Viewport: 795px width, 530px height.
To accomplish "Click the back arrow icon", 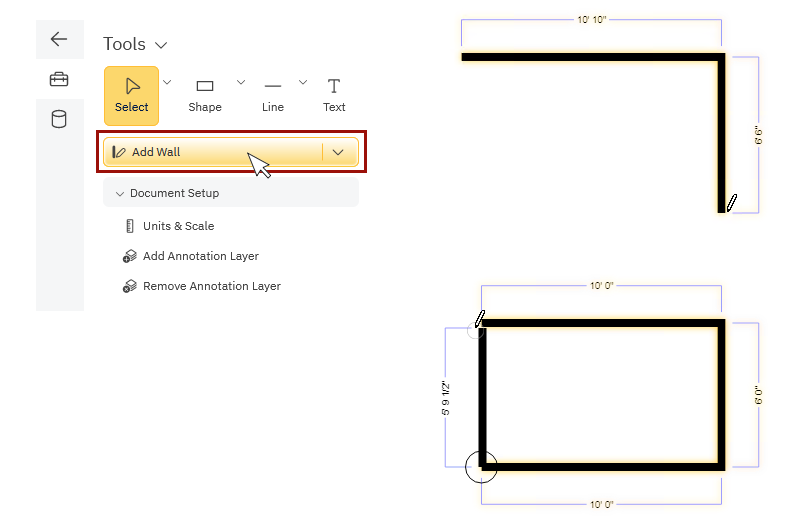I will pos(59,39).
